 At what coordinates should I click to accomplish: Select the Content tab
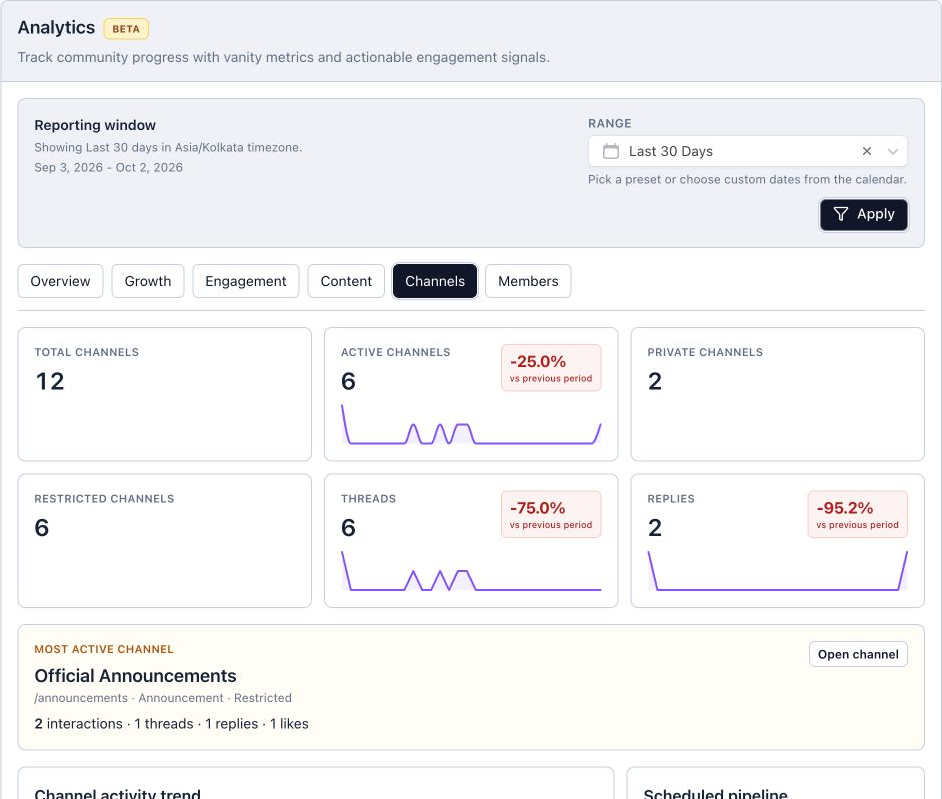[x=346, y=281]
